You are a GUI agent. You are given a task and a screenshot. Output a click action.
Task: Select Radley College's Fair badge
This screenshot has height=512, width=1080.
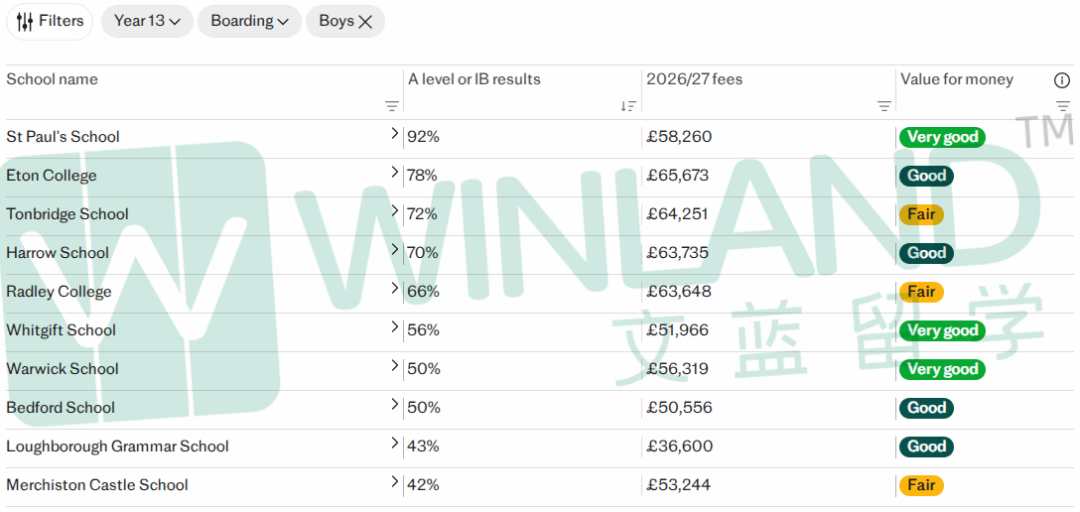click(x=921, y=291)
